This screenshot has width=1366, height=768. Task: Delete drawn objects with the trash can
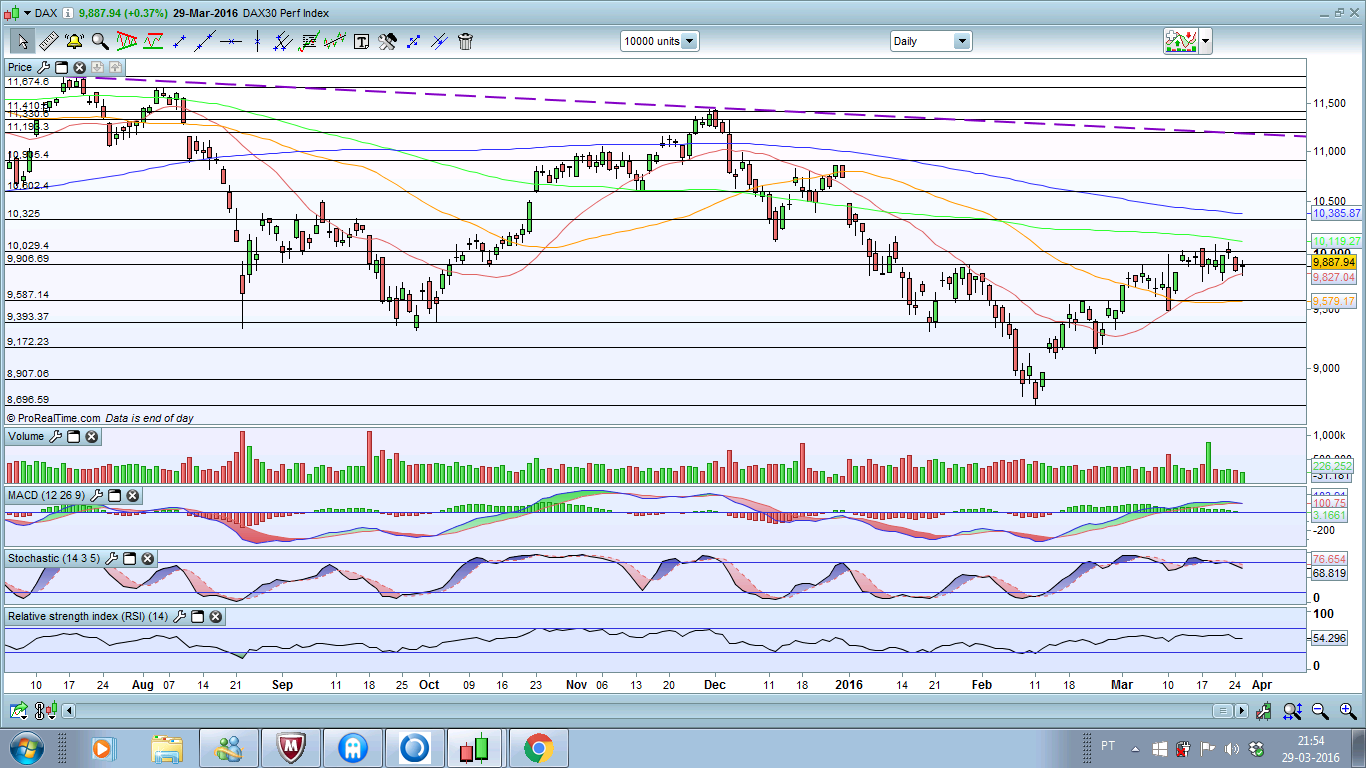tap(465, 41)
